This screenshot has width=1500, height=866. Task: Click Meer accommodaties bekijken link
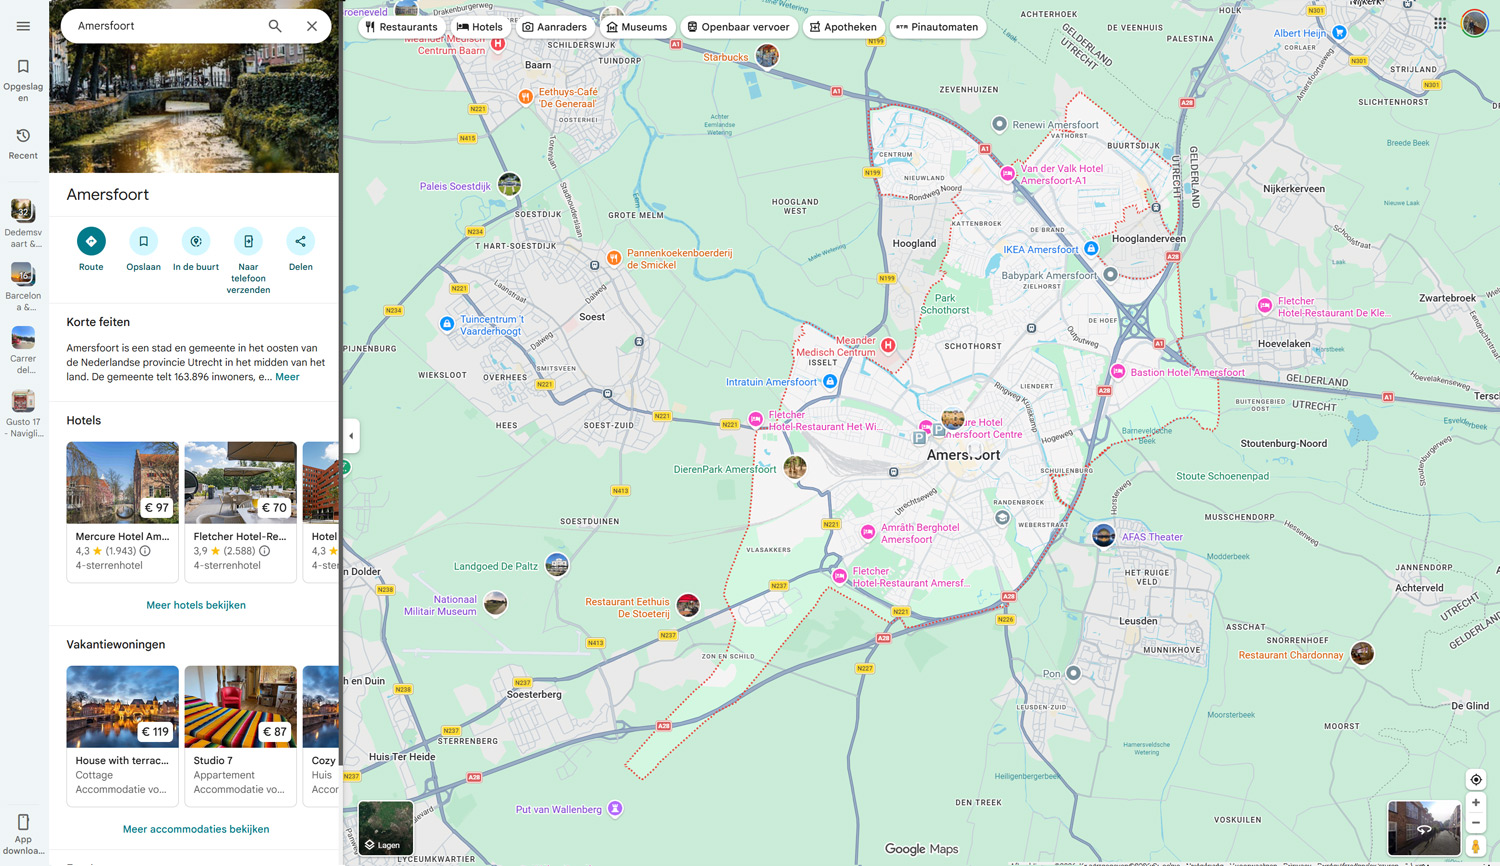pos(196,829)
